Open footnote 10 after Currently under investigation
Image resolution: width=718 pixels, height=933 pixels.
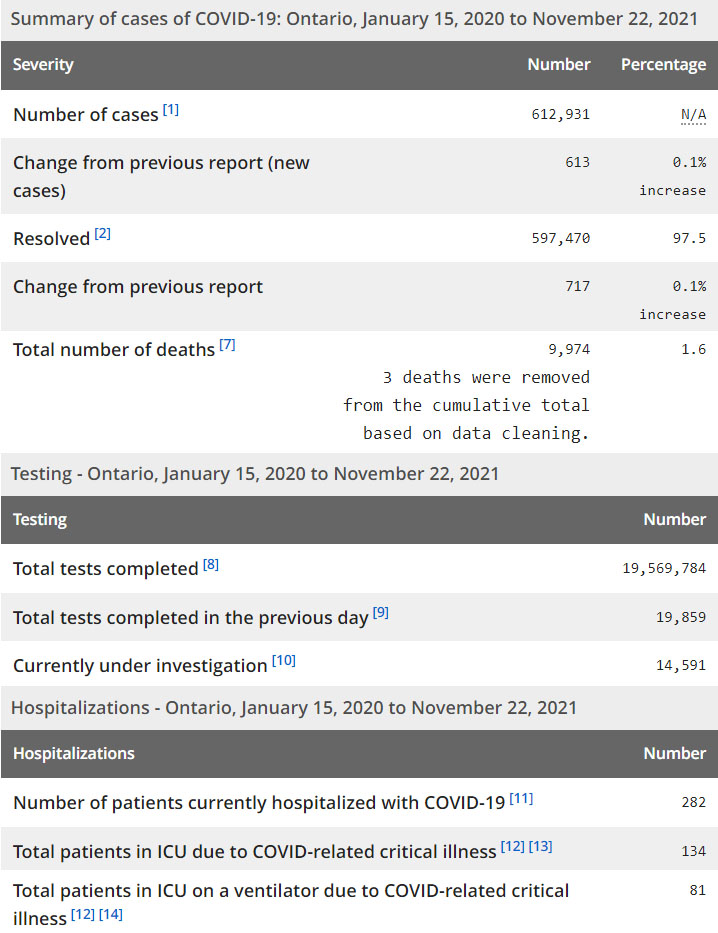pos(284,661)
